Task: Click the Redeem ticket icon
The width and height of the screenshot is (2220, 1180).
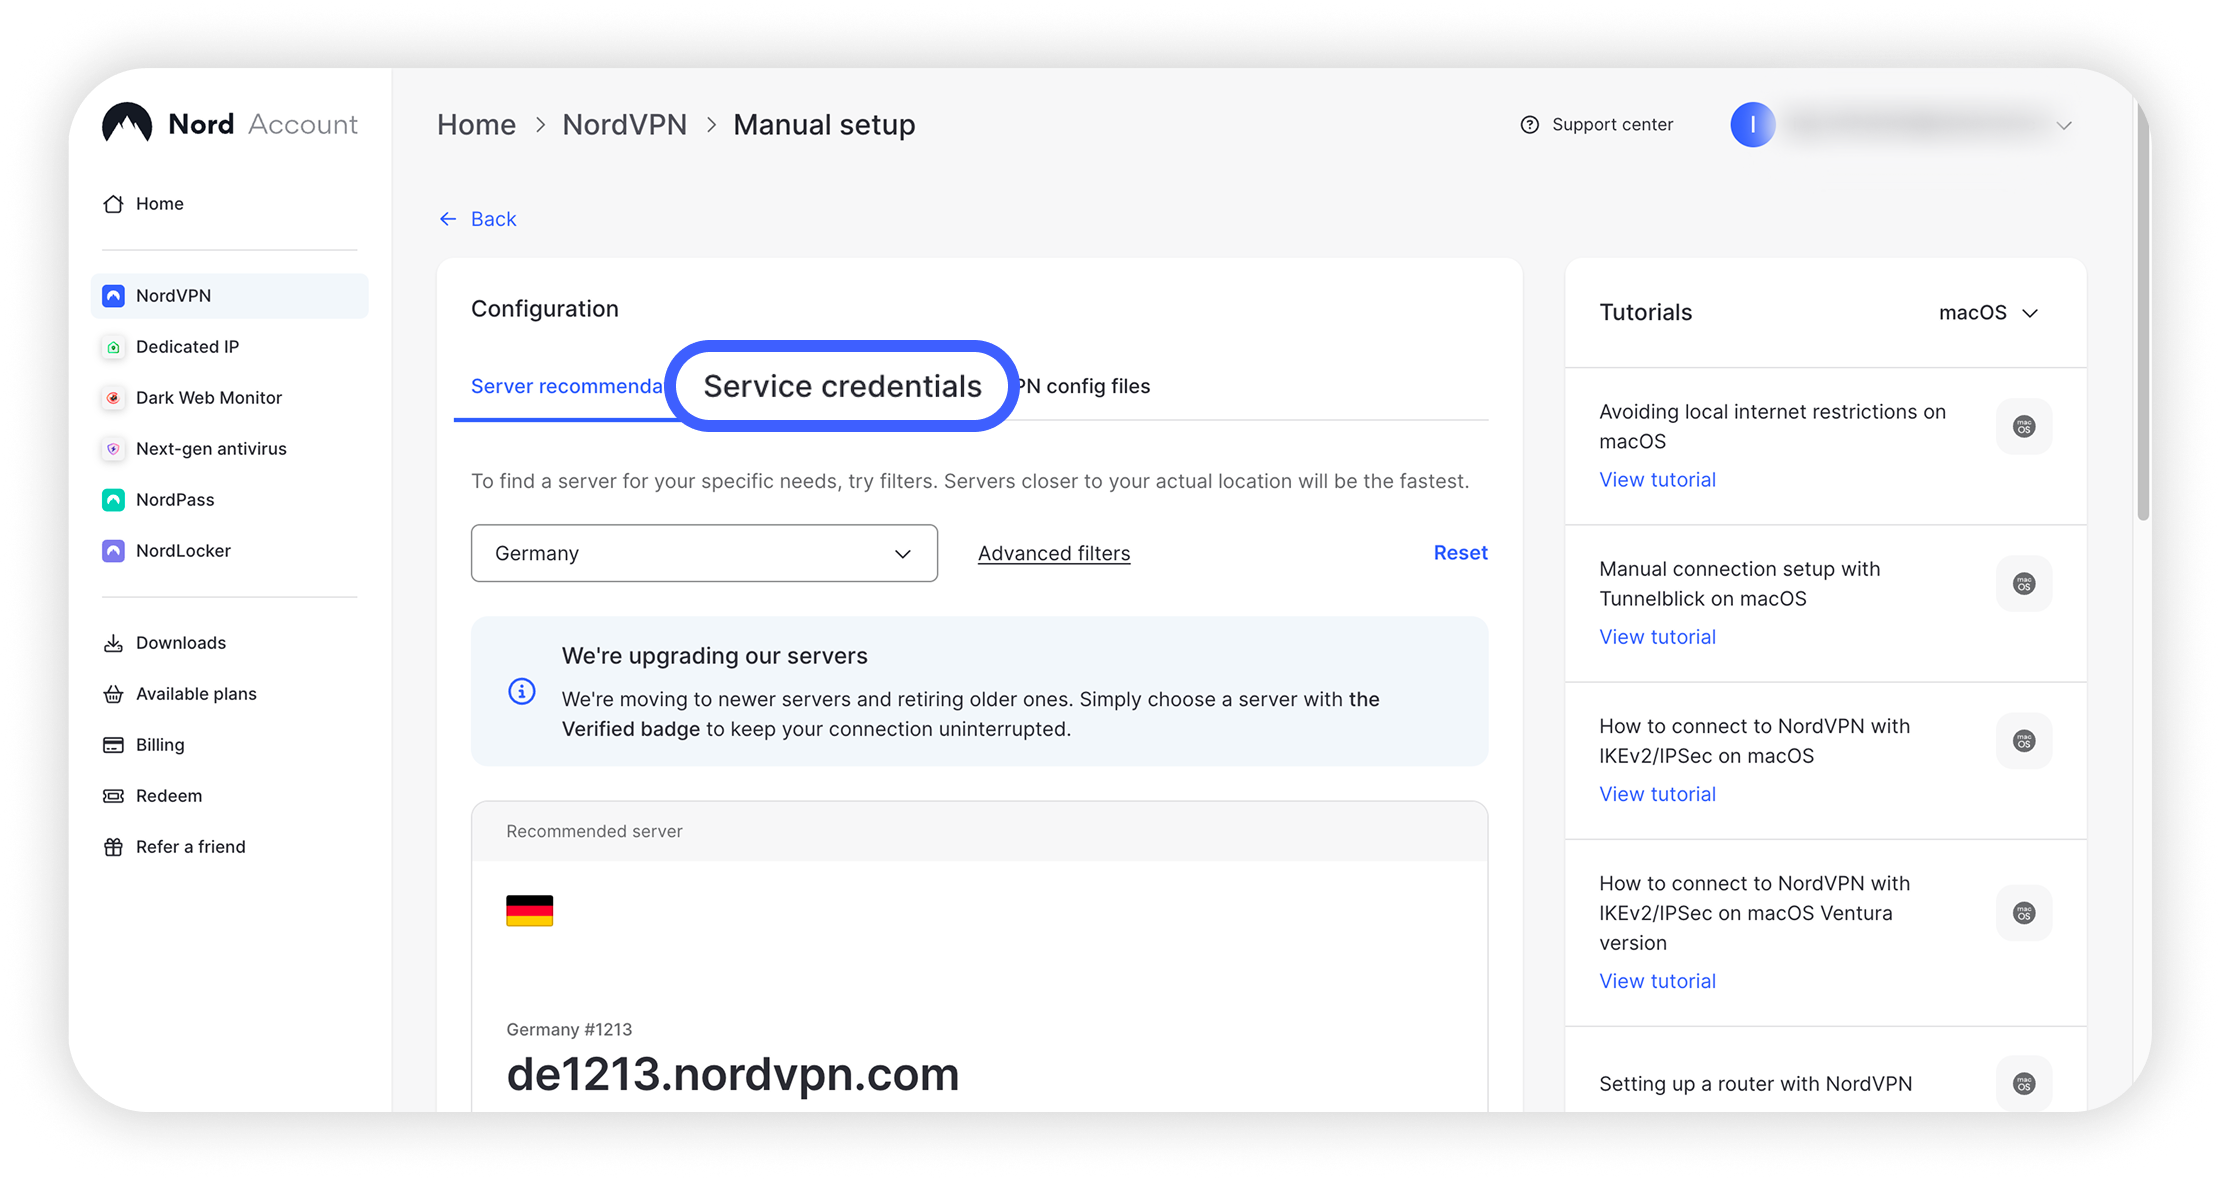Action: (x=114, y=796)
